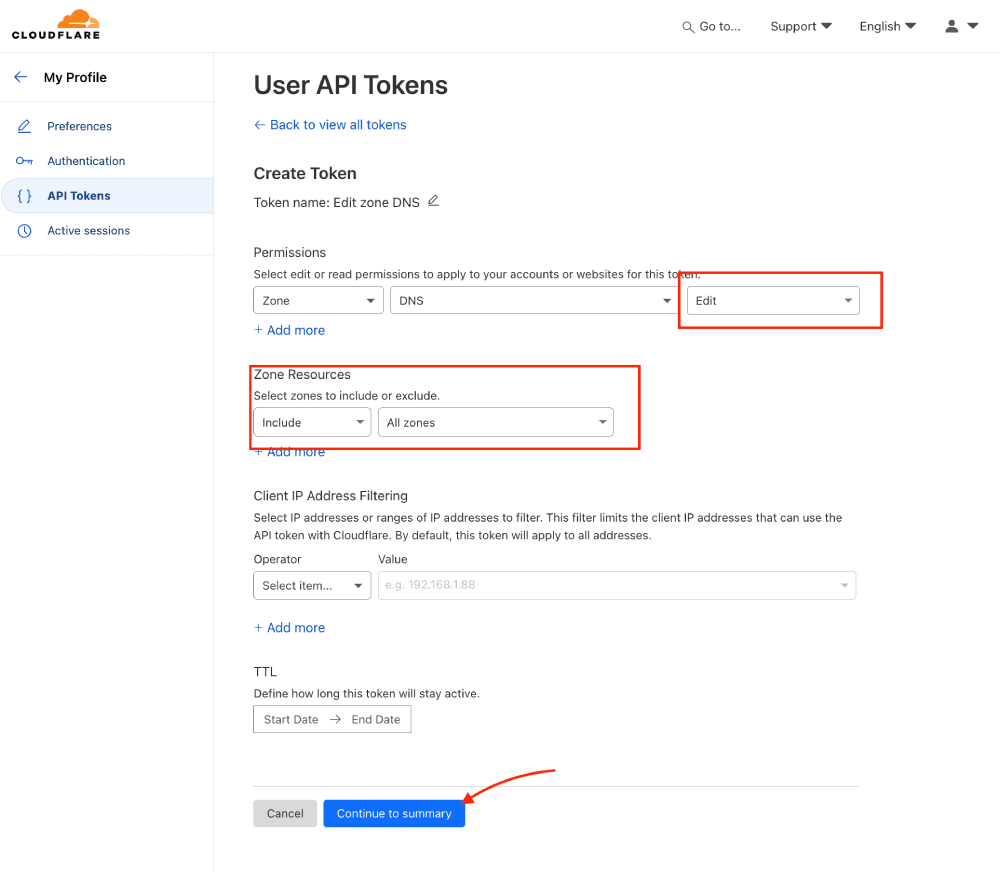
Task: Click the Go to... search box
Action: (x=711, y=27)
